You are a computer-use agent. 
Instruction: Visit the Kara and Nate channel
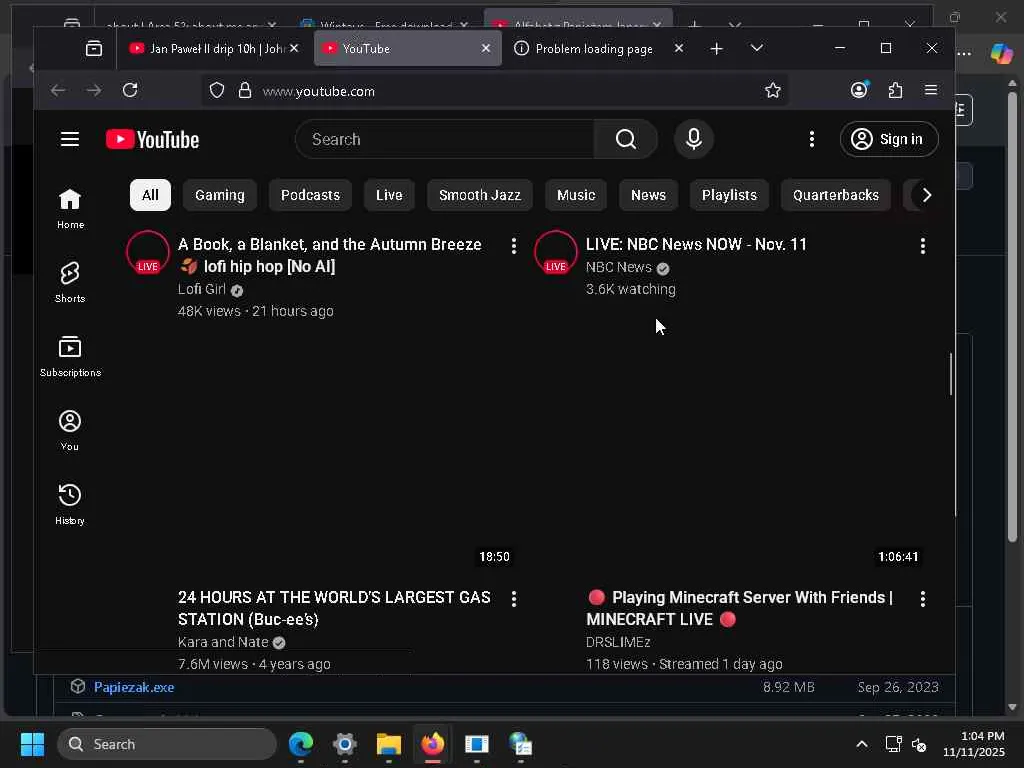pyautogui.click(x=223, y=642)
